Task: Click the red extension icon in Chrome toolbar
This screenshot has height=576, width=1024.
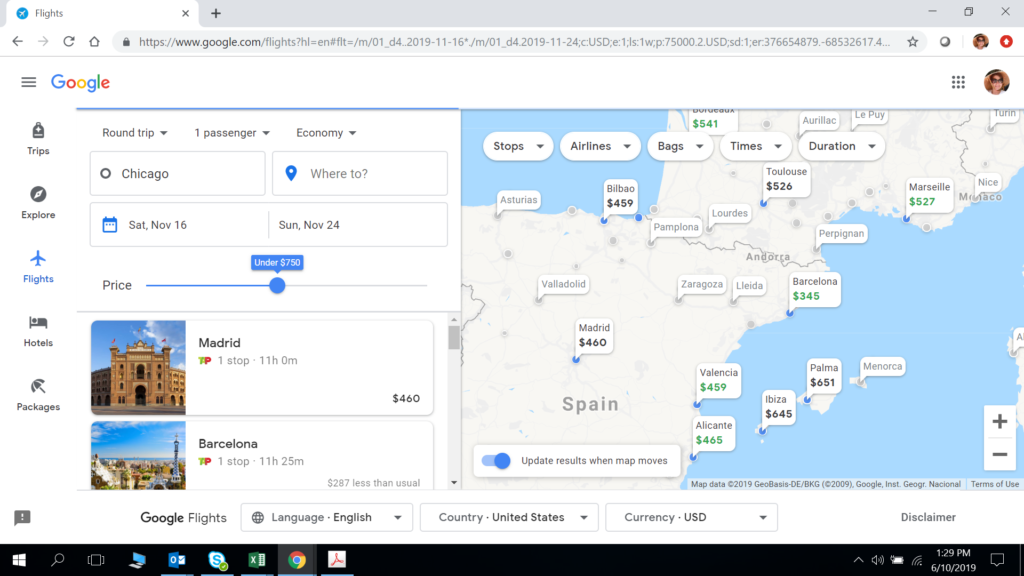Action: [1006, 42]
